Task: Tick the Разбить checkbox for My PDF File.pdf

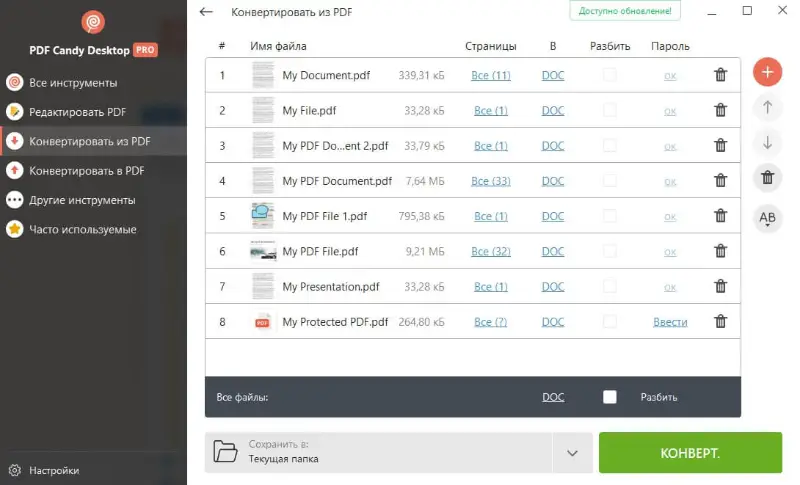Action: click(x=609, y=251)
